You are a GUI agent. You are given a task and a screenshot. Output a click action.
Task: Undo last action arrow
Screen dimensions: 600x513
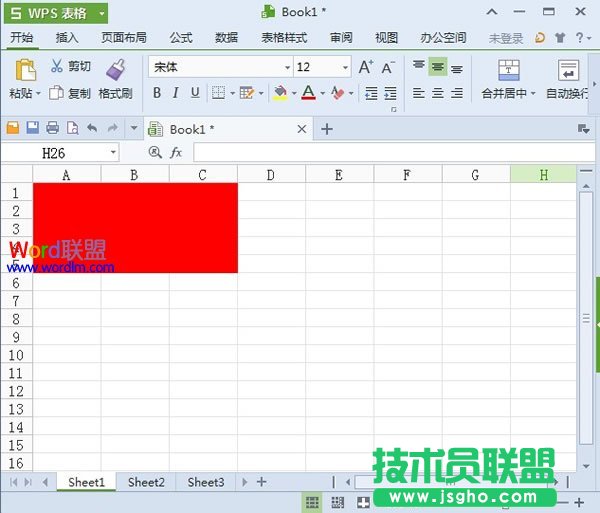tap(92, 128)
